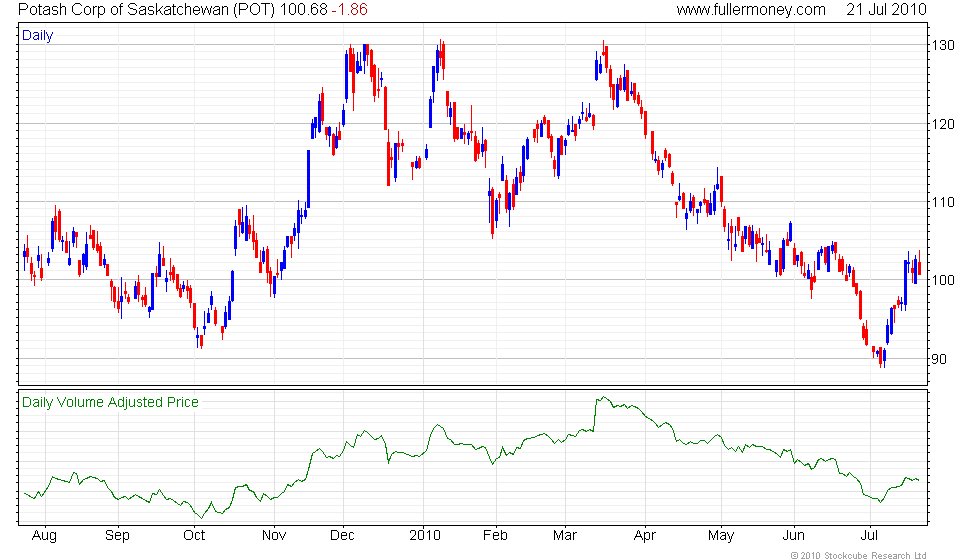This screenshot has width=980, height=560.
Task: Click the Jul month axis label
Action: tap(869, 536)
